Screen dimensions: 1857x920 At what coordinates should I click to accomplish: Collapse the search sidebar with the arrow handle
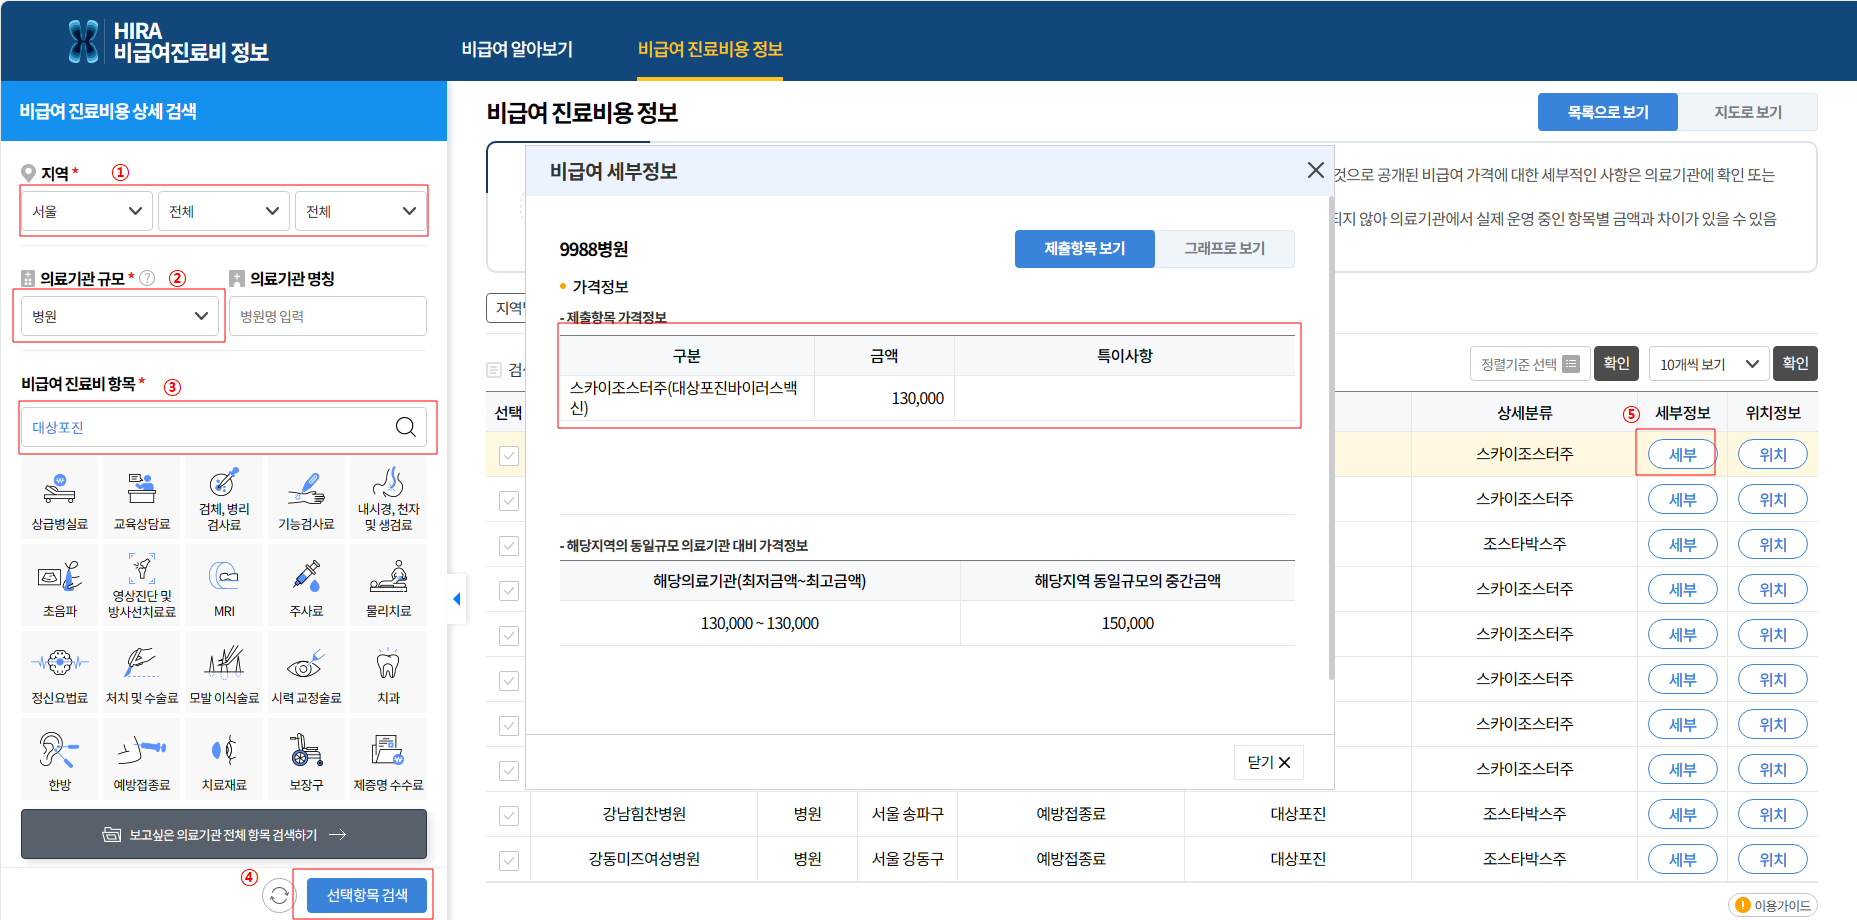457,599
